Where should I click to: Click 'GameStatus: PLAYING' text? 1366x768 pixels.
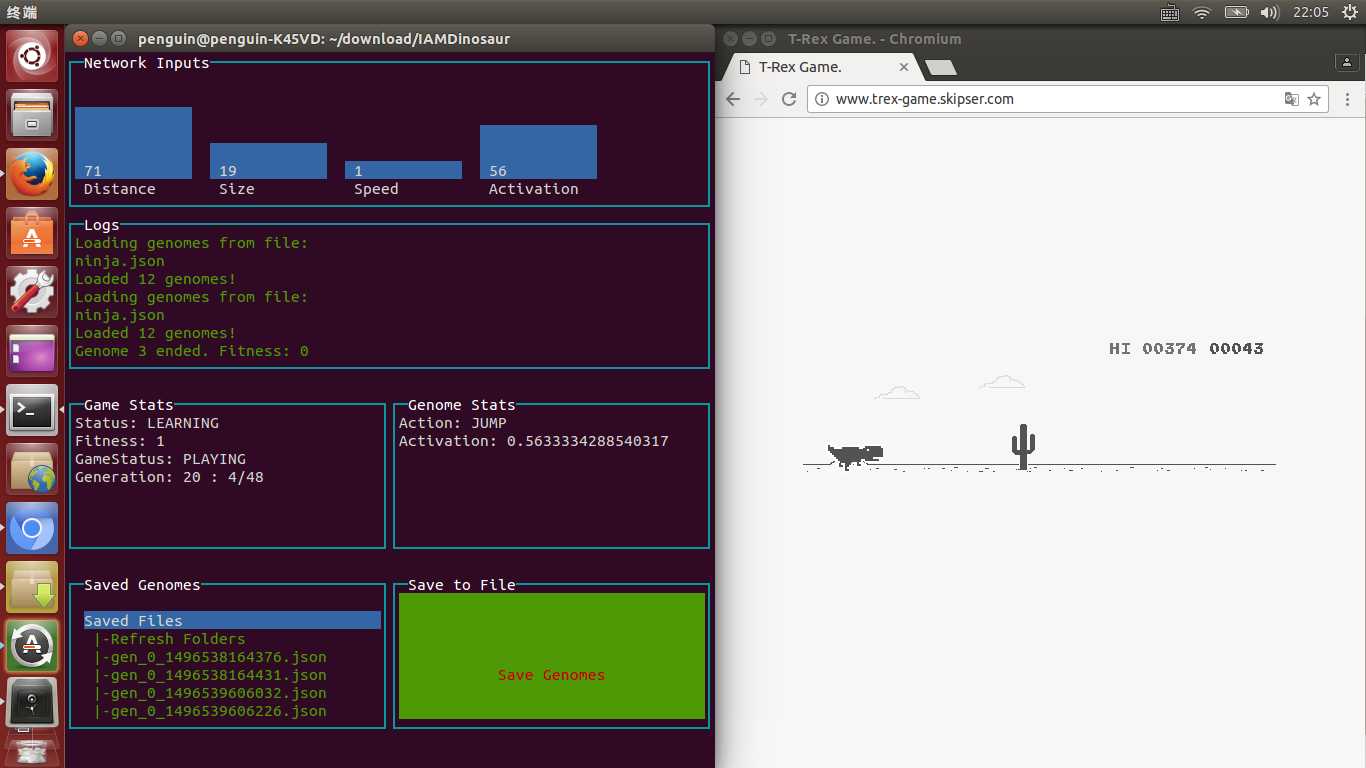click(x=160, y=459)
